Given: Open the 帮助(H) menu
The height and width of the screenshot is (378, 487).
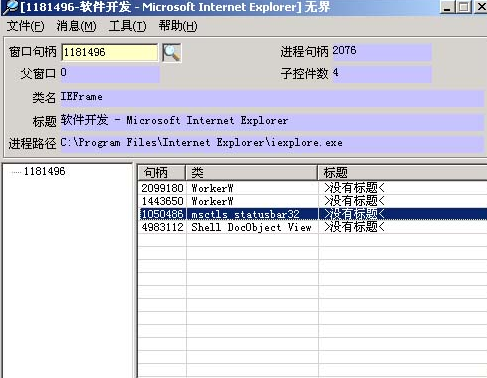Looking at the screenshot, I should coord(178,26).
